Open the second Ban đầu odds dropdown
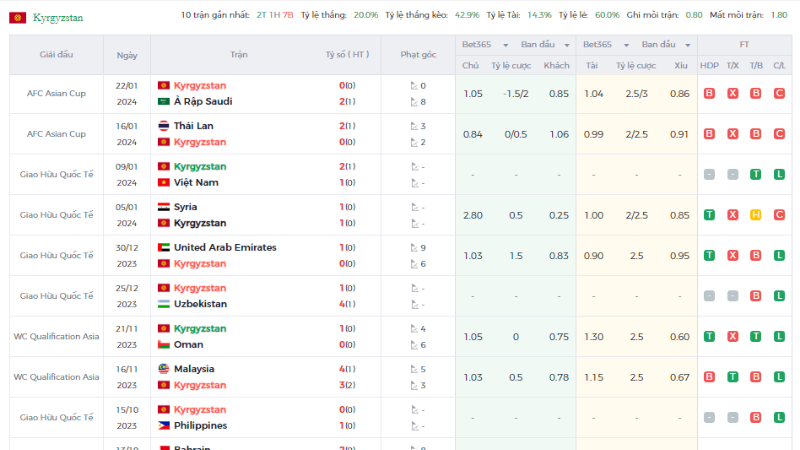Screen dimensions: 800x450 point(666,45)
